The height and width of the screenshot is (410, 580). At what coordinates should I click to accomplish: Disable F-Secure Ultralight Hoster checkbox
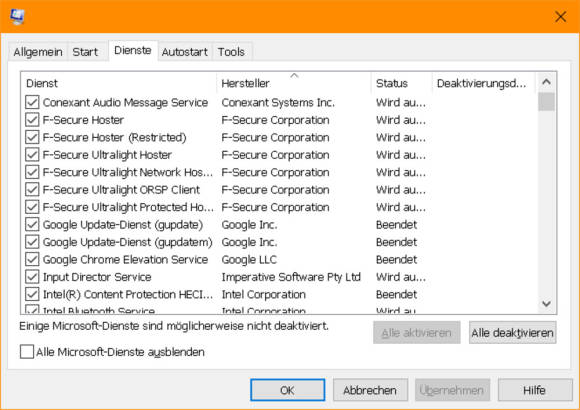(32, 154)
